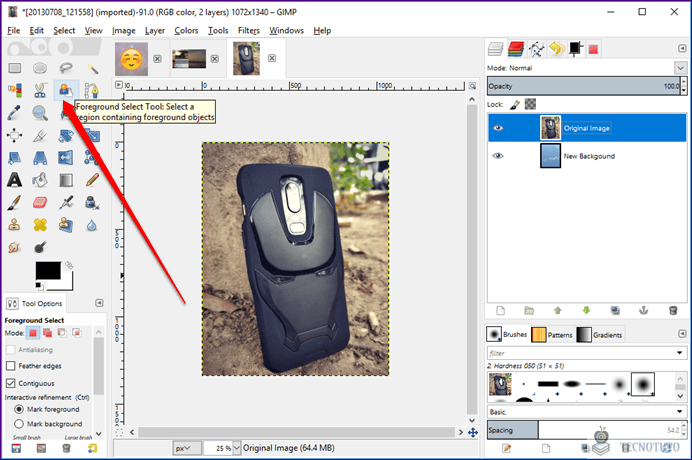Select the Airbrush tool

(x=66, y=203)
